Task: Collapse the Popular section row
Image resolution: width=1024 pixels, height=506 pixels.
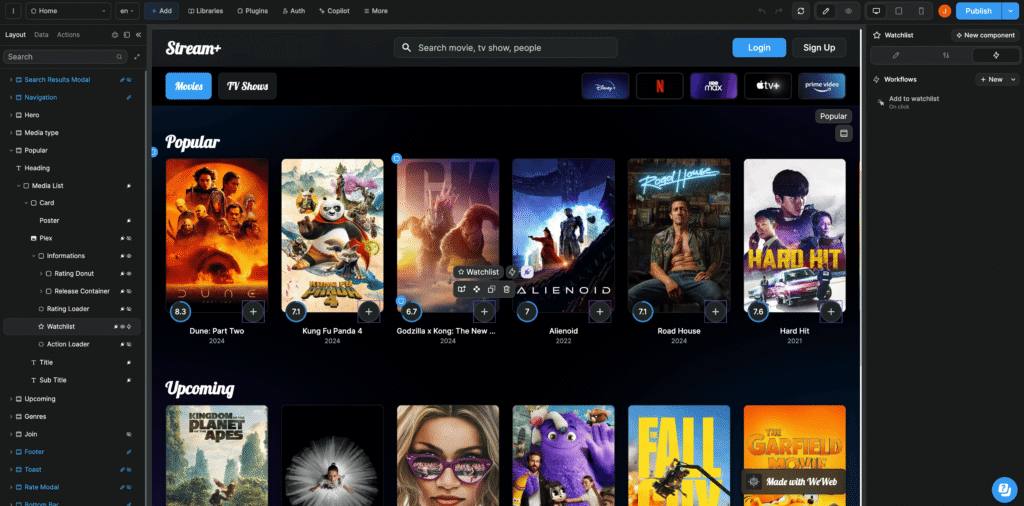Action: pos(11,150)
